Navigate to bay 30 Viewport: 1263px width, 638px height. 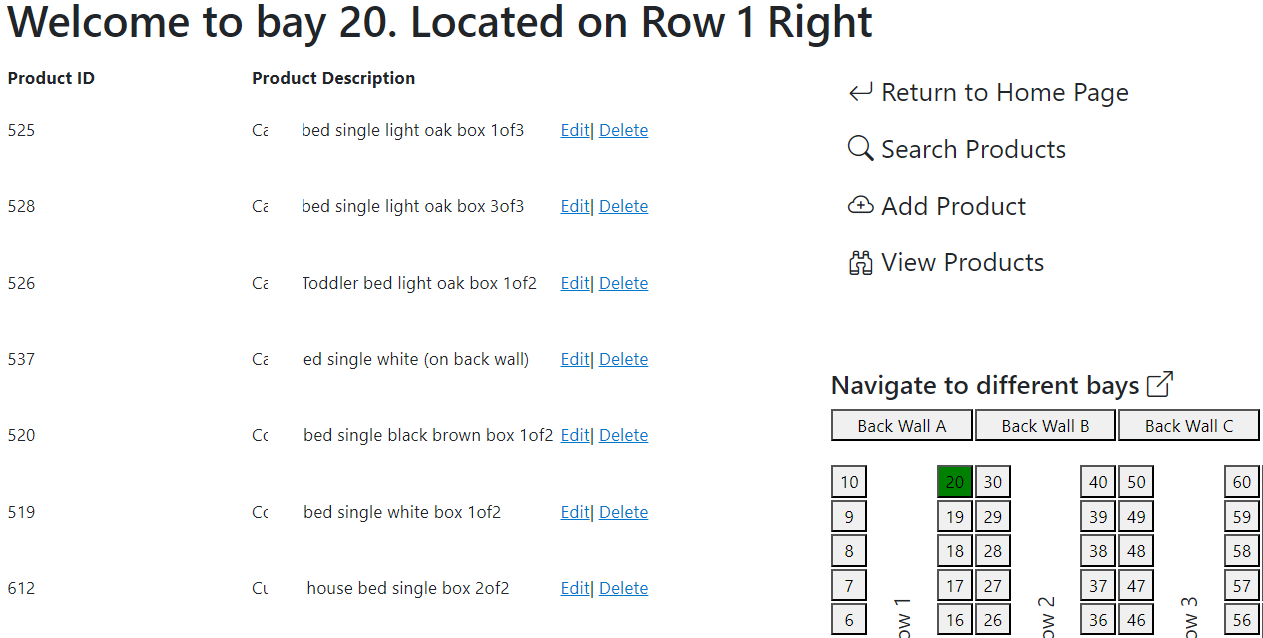tap(993, 482)
